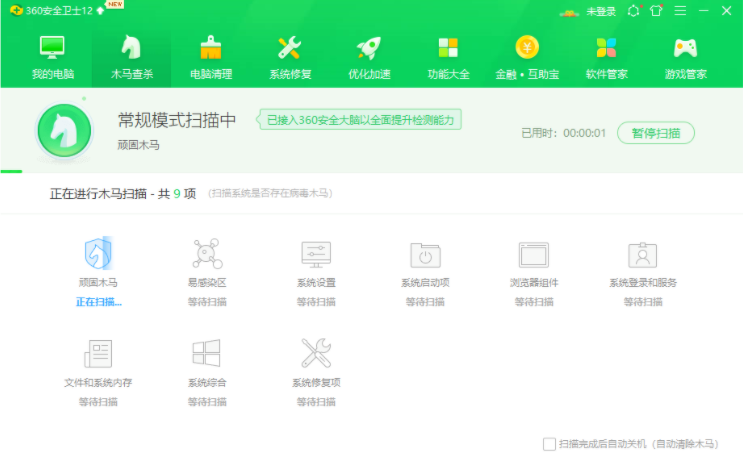The height and width of the screenshot is (455, 745).
Task: Open 软件管家 icon
Action: [x=606, y=48]
